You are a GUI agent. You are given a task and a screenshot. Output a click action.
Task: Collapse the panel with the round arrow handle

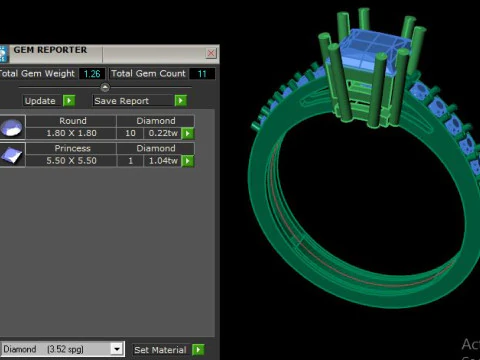click(105, 87)
